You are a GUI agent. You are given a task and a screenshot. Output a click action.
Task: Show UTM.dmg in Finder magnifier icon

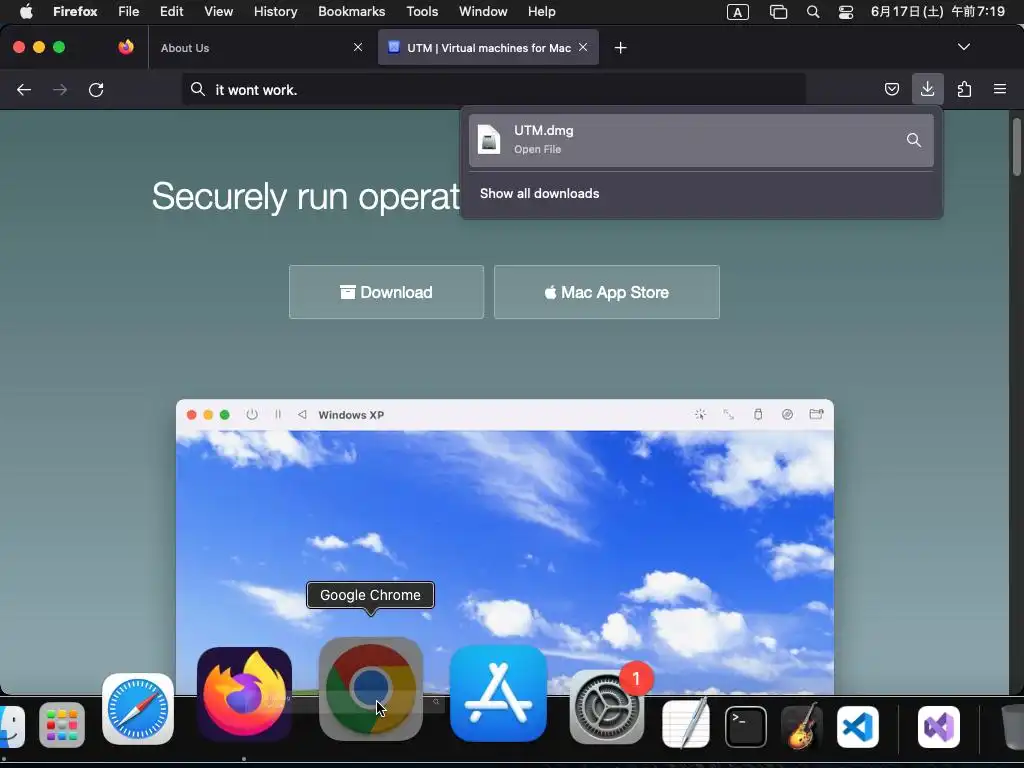[x=914, y=140]
